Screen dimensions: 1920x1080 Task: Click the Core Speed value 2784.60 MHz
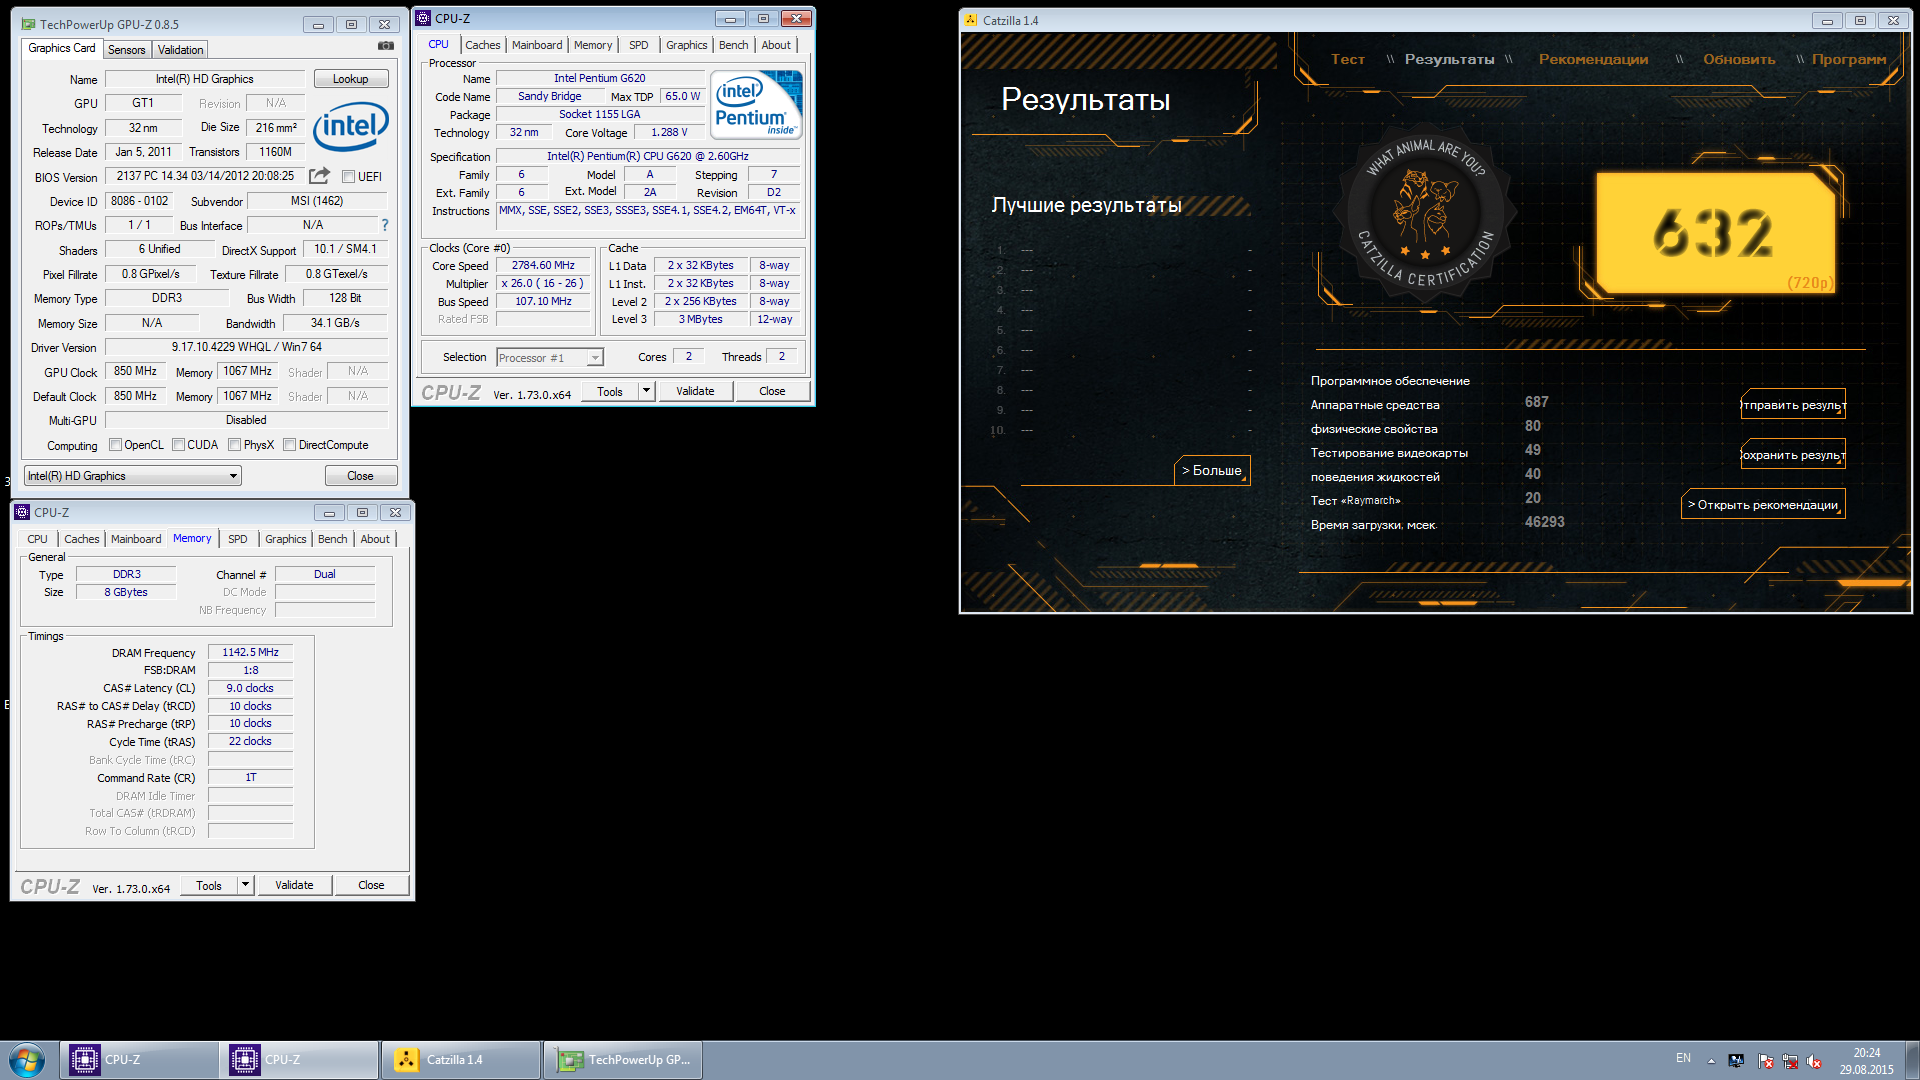544,266
